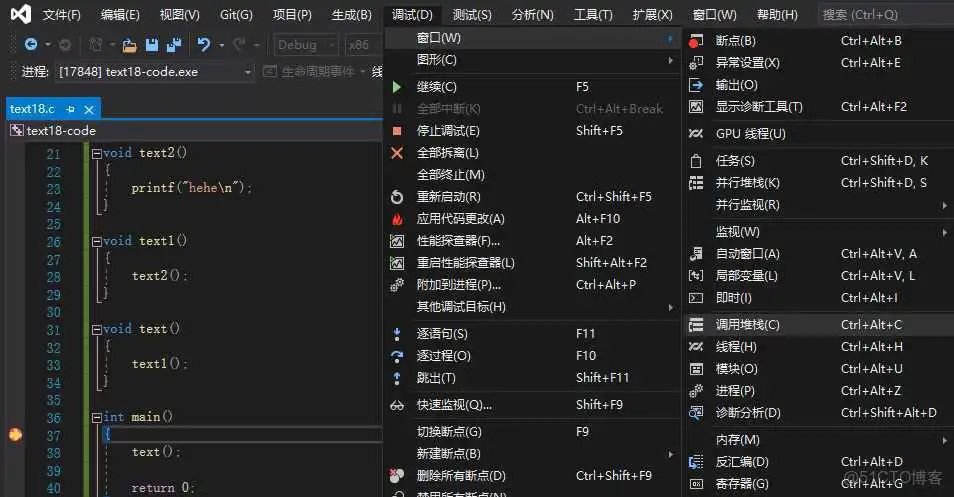Collapse the int main() function block

coord(97,417)
